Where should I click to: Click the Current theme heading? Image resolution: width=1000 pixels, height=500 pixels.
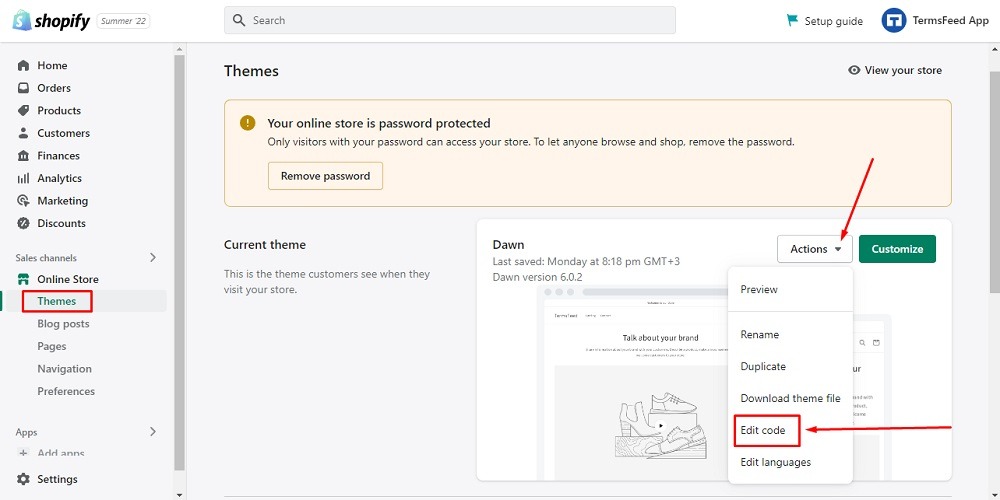point(265,245)
